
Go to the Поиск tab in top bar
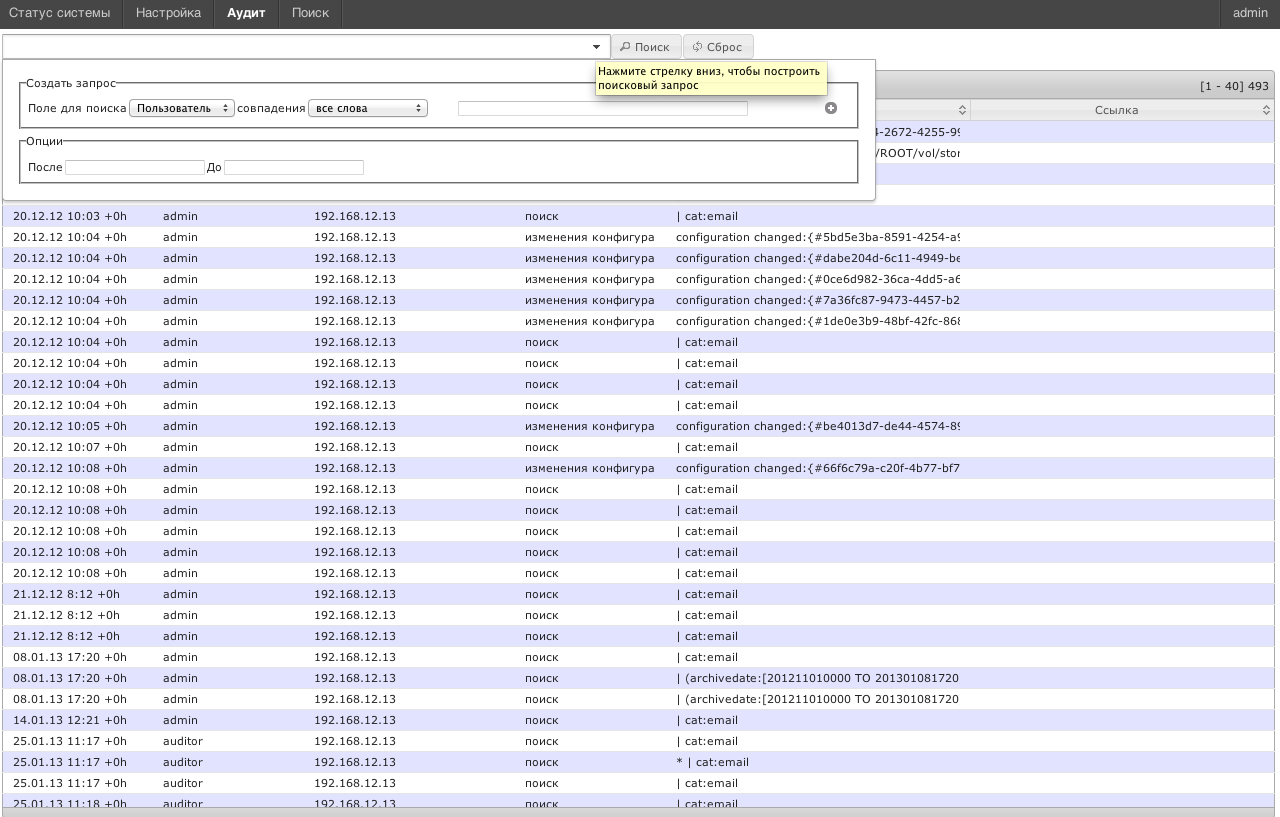click(x=310, y=13)
